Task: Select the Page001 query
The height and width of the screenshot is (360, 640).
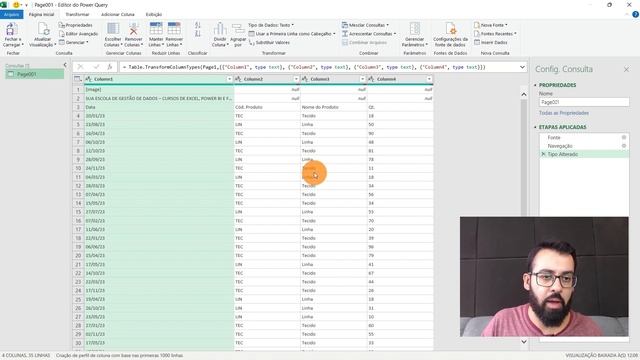Action: (35, 74)
